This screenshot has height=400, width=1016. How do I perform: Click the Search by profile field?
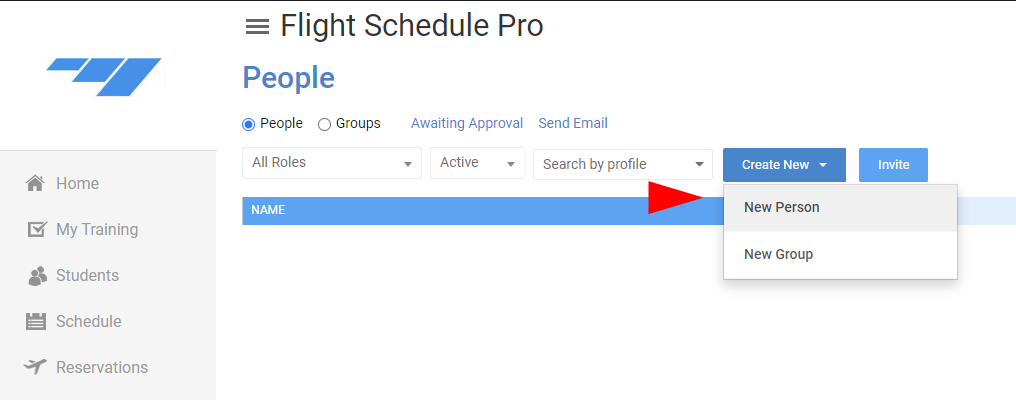(623, 165)
